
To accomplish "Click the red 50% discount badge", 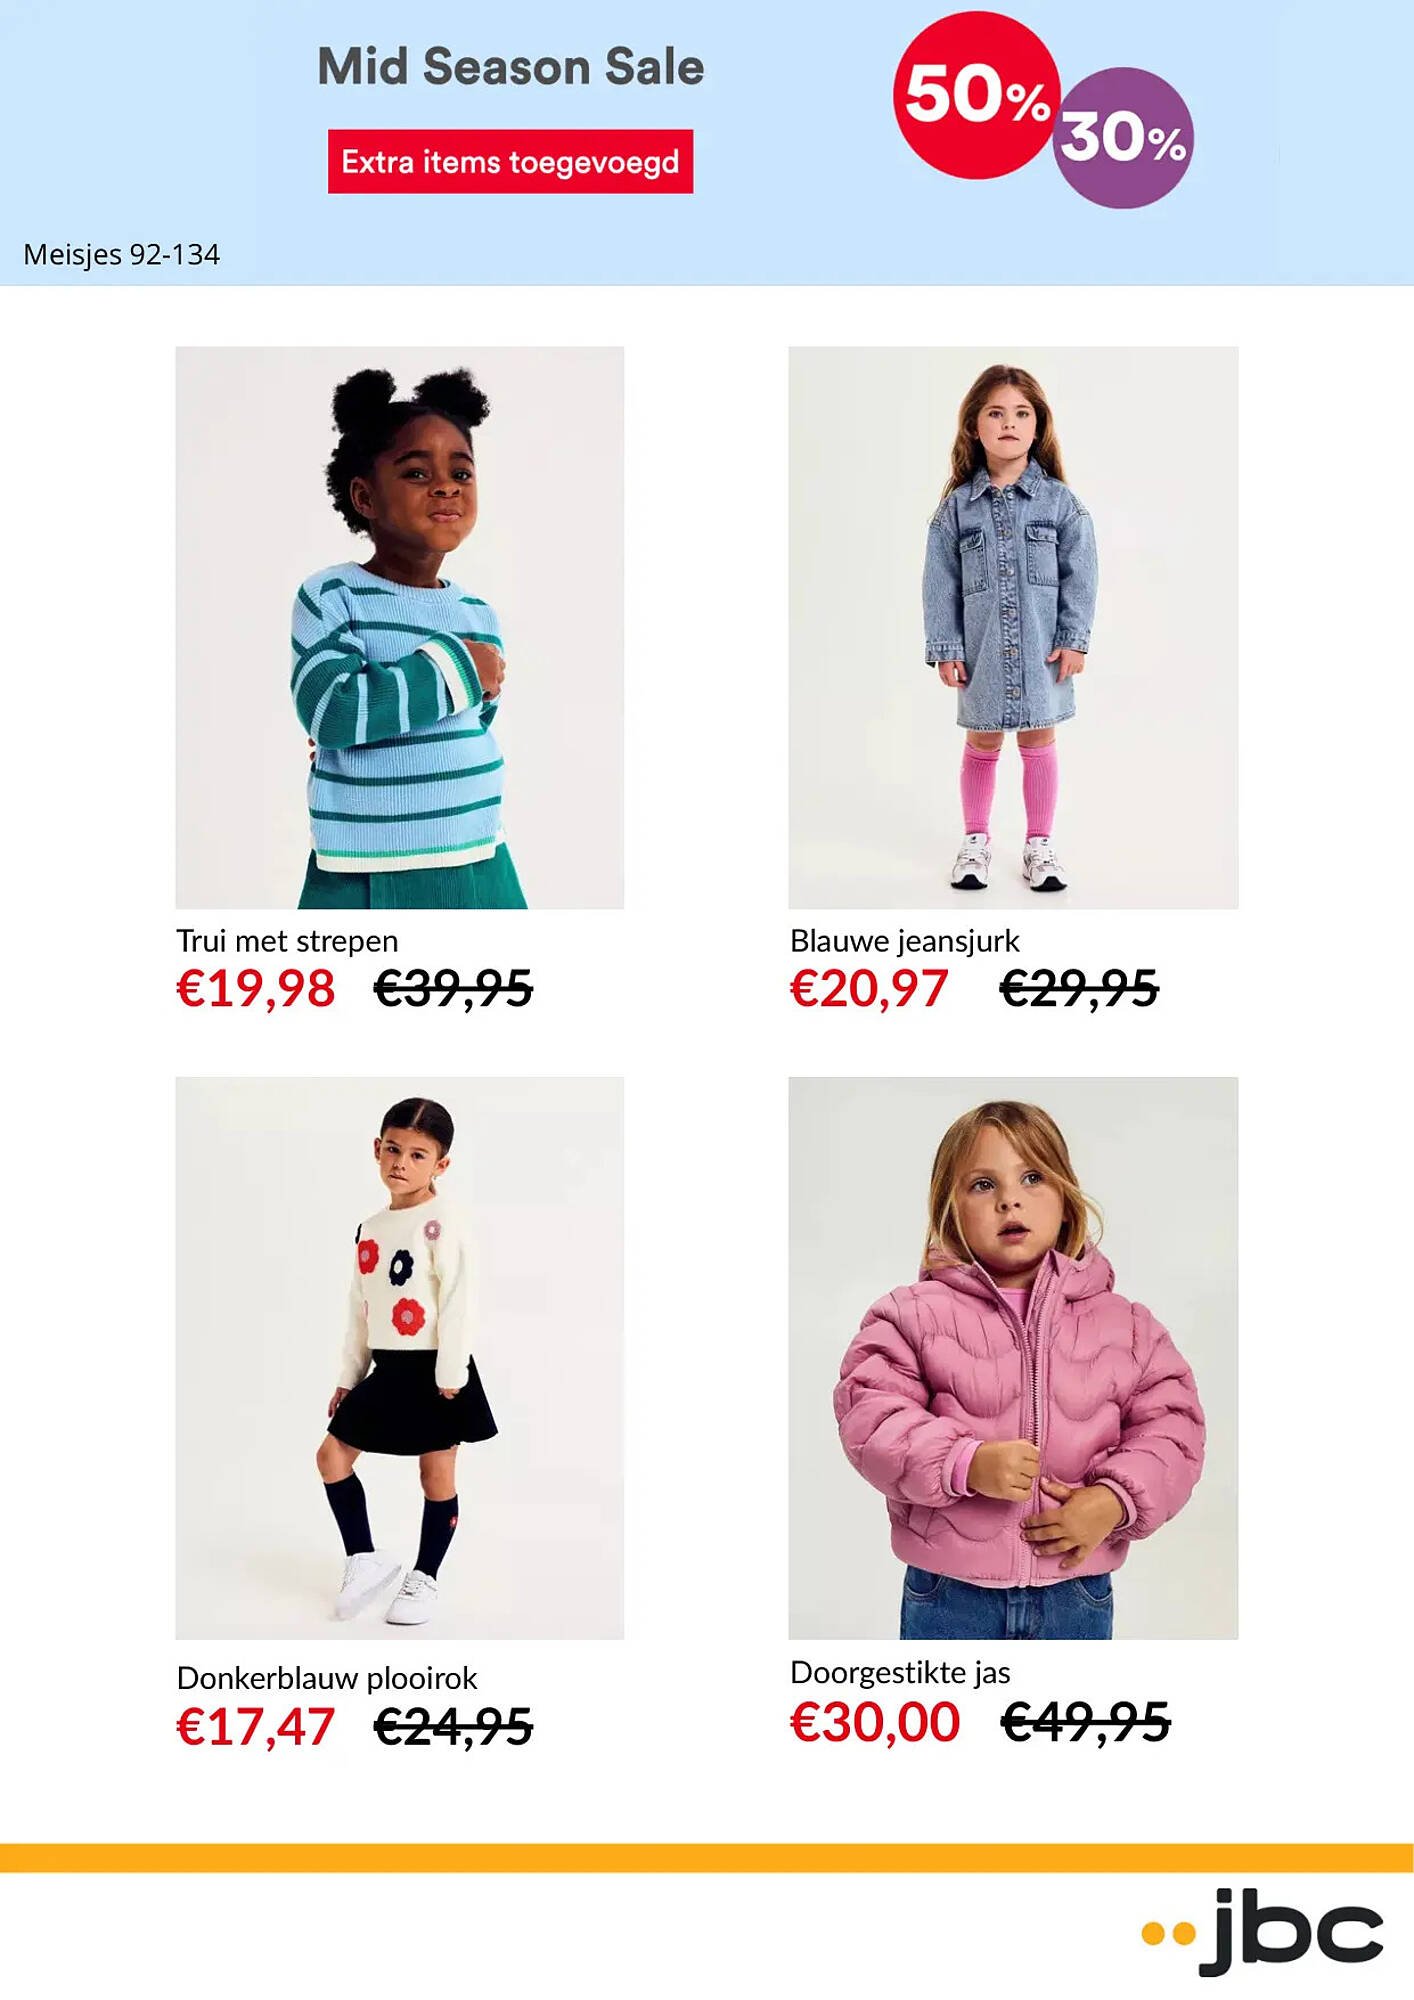I will coord(975,95).
